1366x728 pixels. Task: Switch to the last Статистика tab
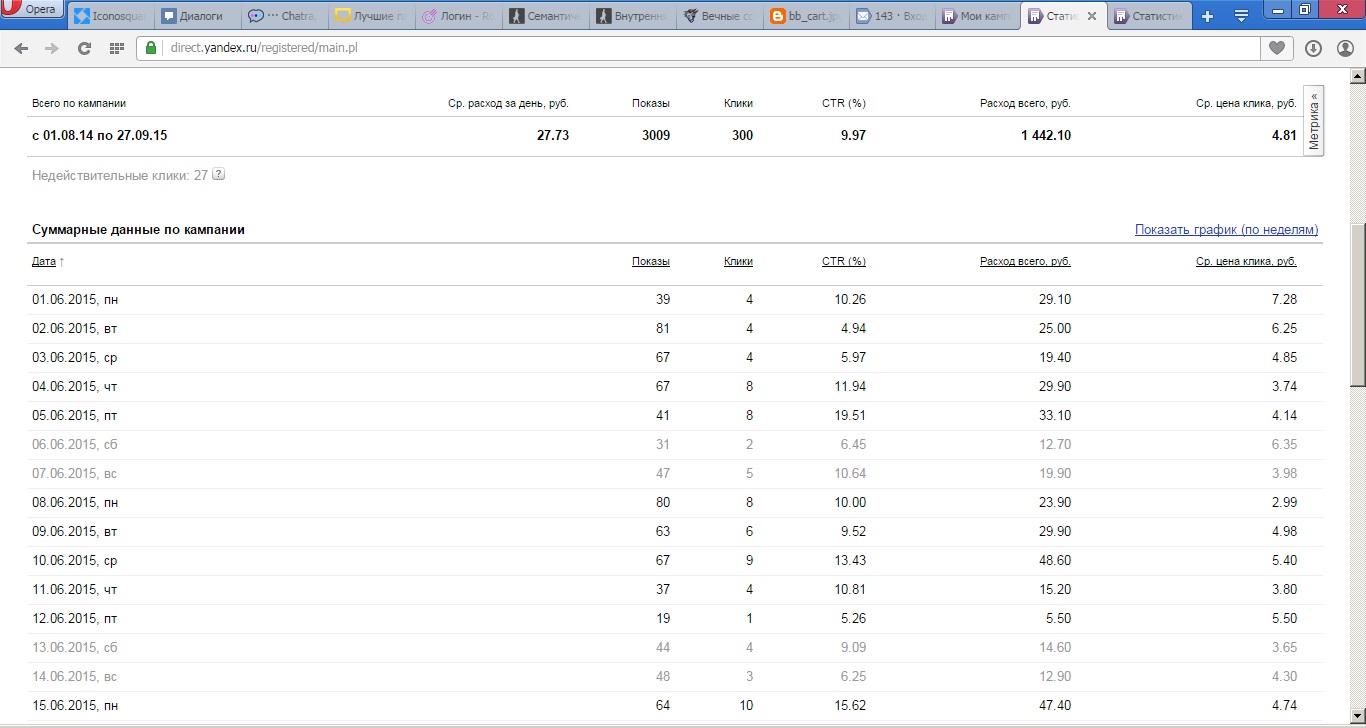point(1150,17)
